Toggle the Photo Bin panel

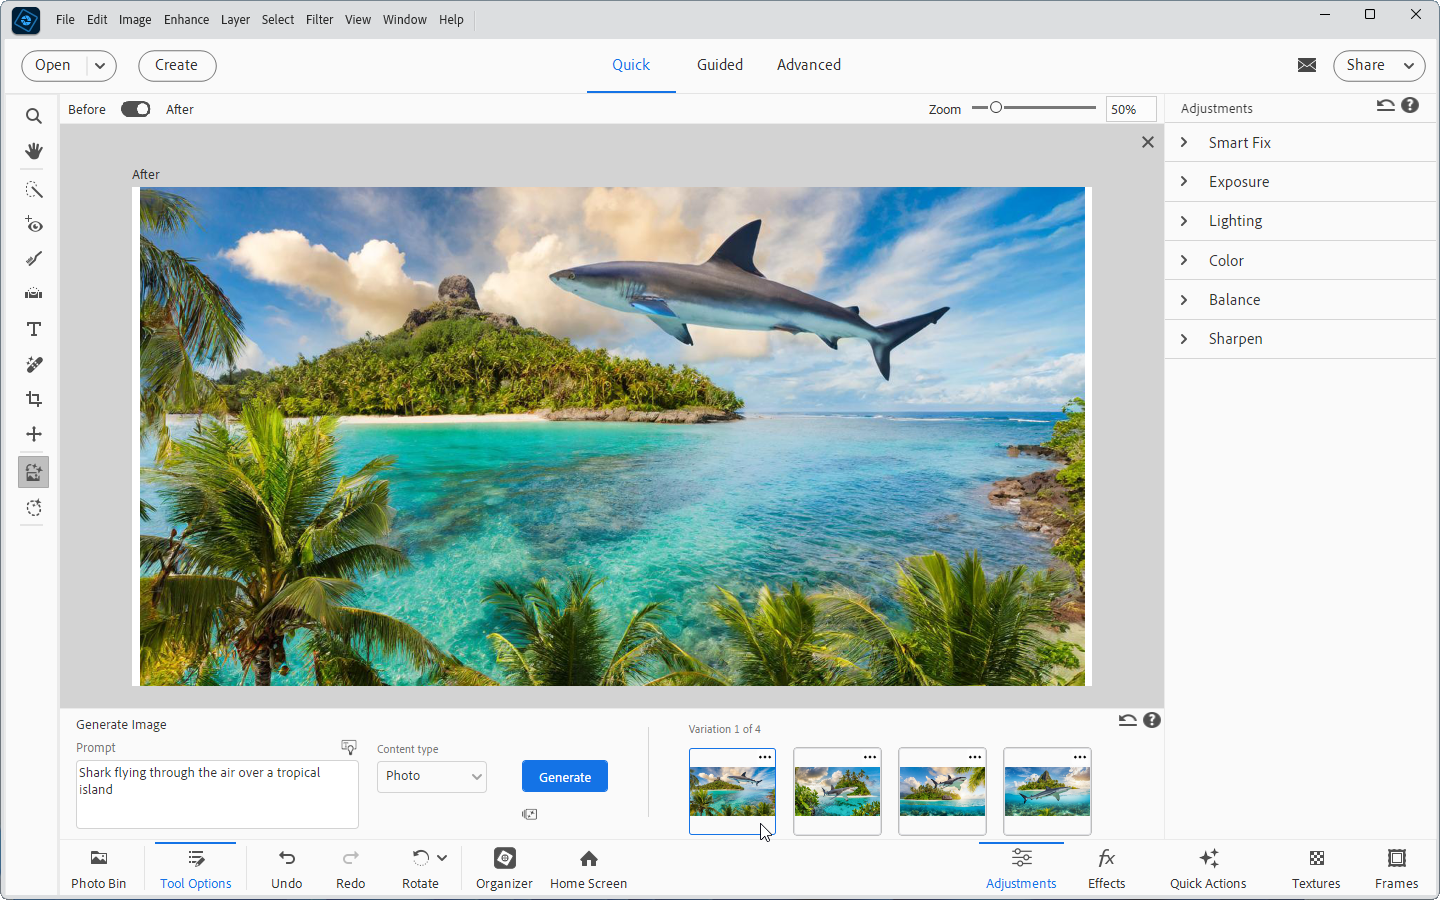tap(99, 868)
